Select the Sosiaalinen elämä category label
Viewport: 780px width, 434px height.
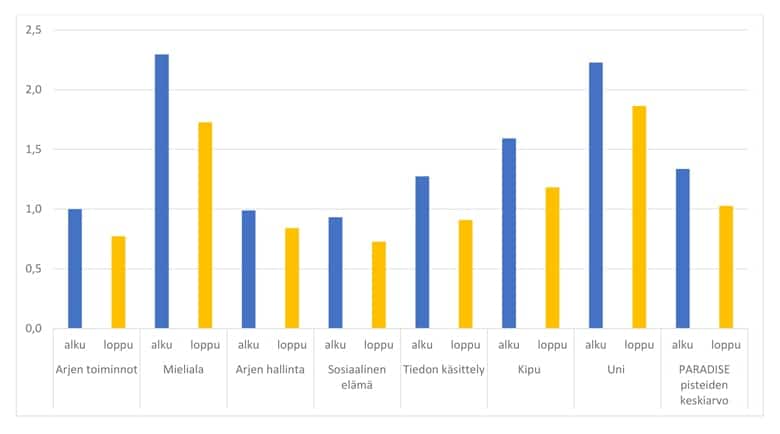pyautogui.click(x=357, y=375)
